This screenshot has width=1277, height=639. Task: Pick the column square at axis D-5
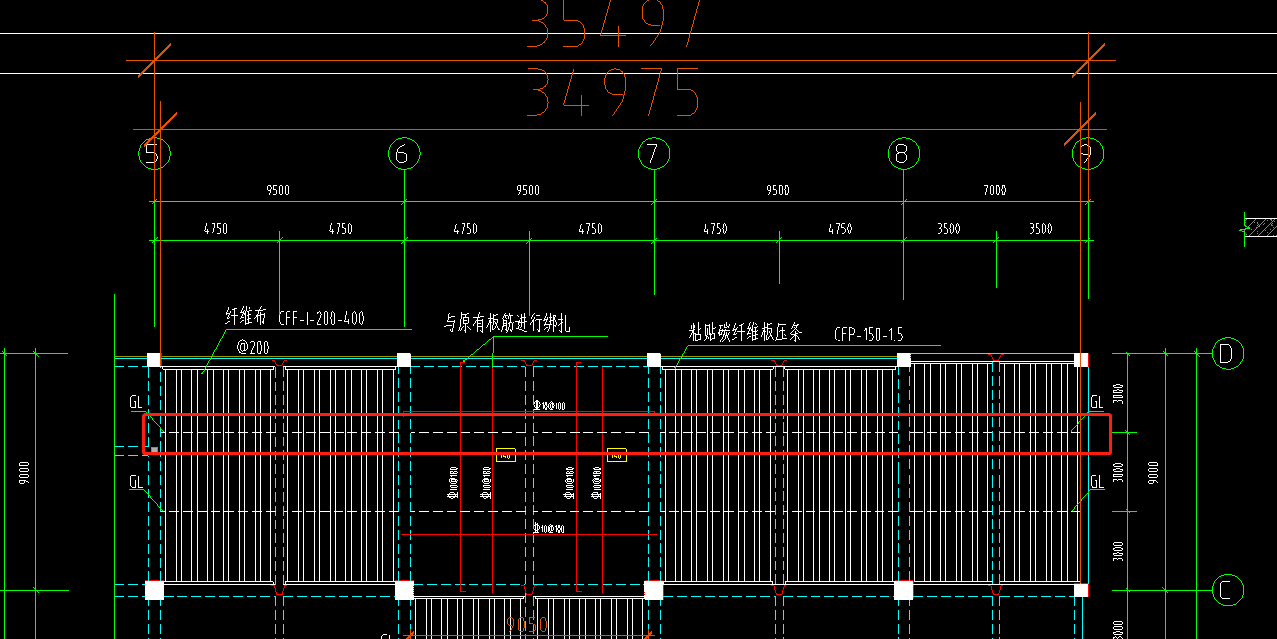click(x=153, y=359)
